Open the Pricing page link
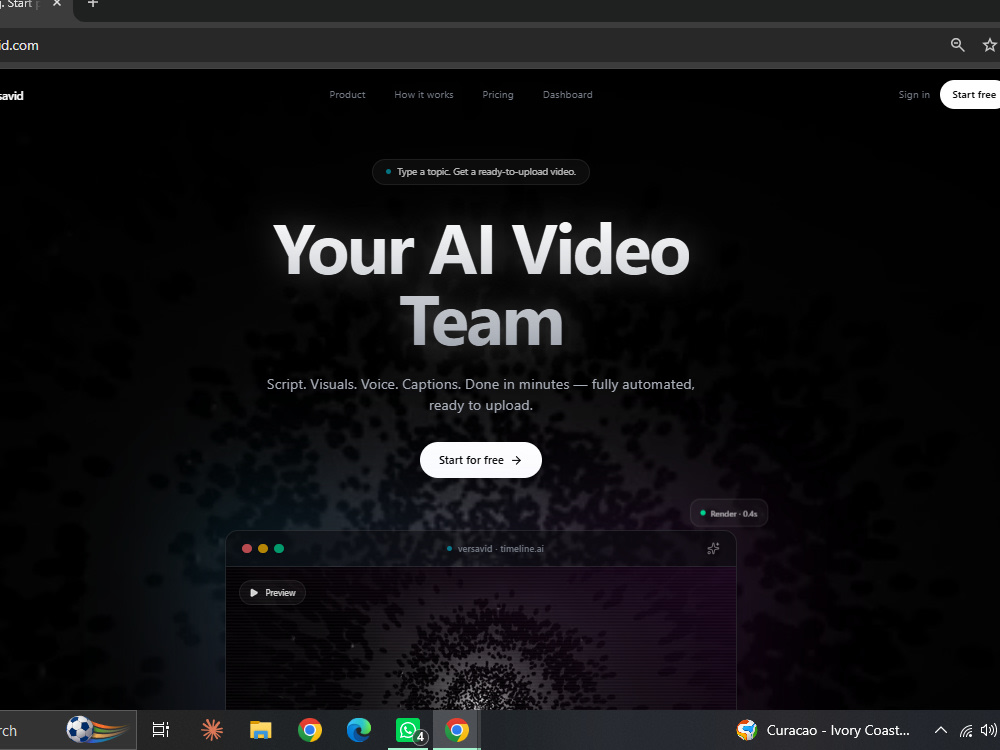Viewport: 1000px width, 750px height. tap(497, 94)
